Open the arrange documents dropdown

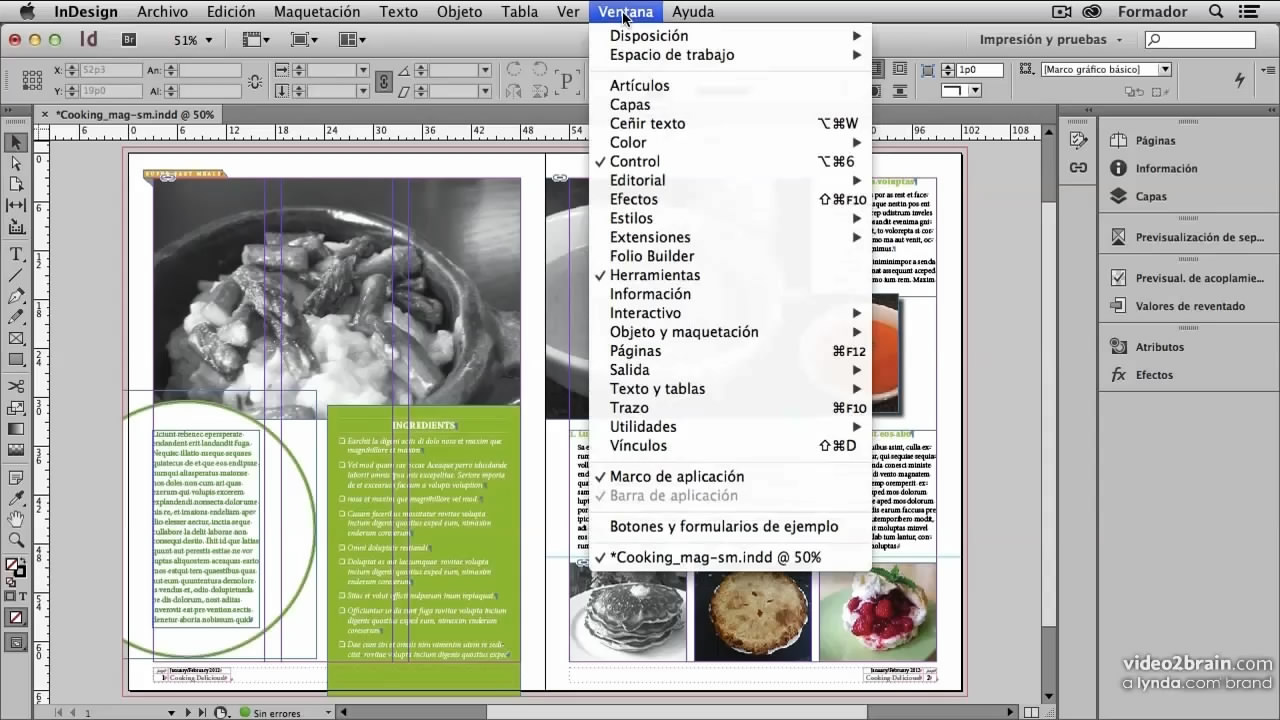tap(352, 40)
